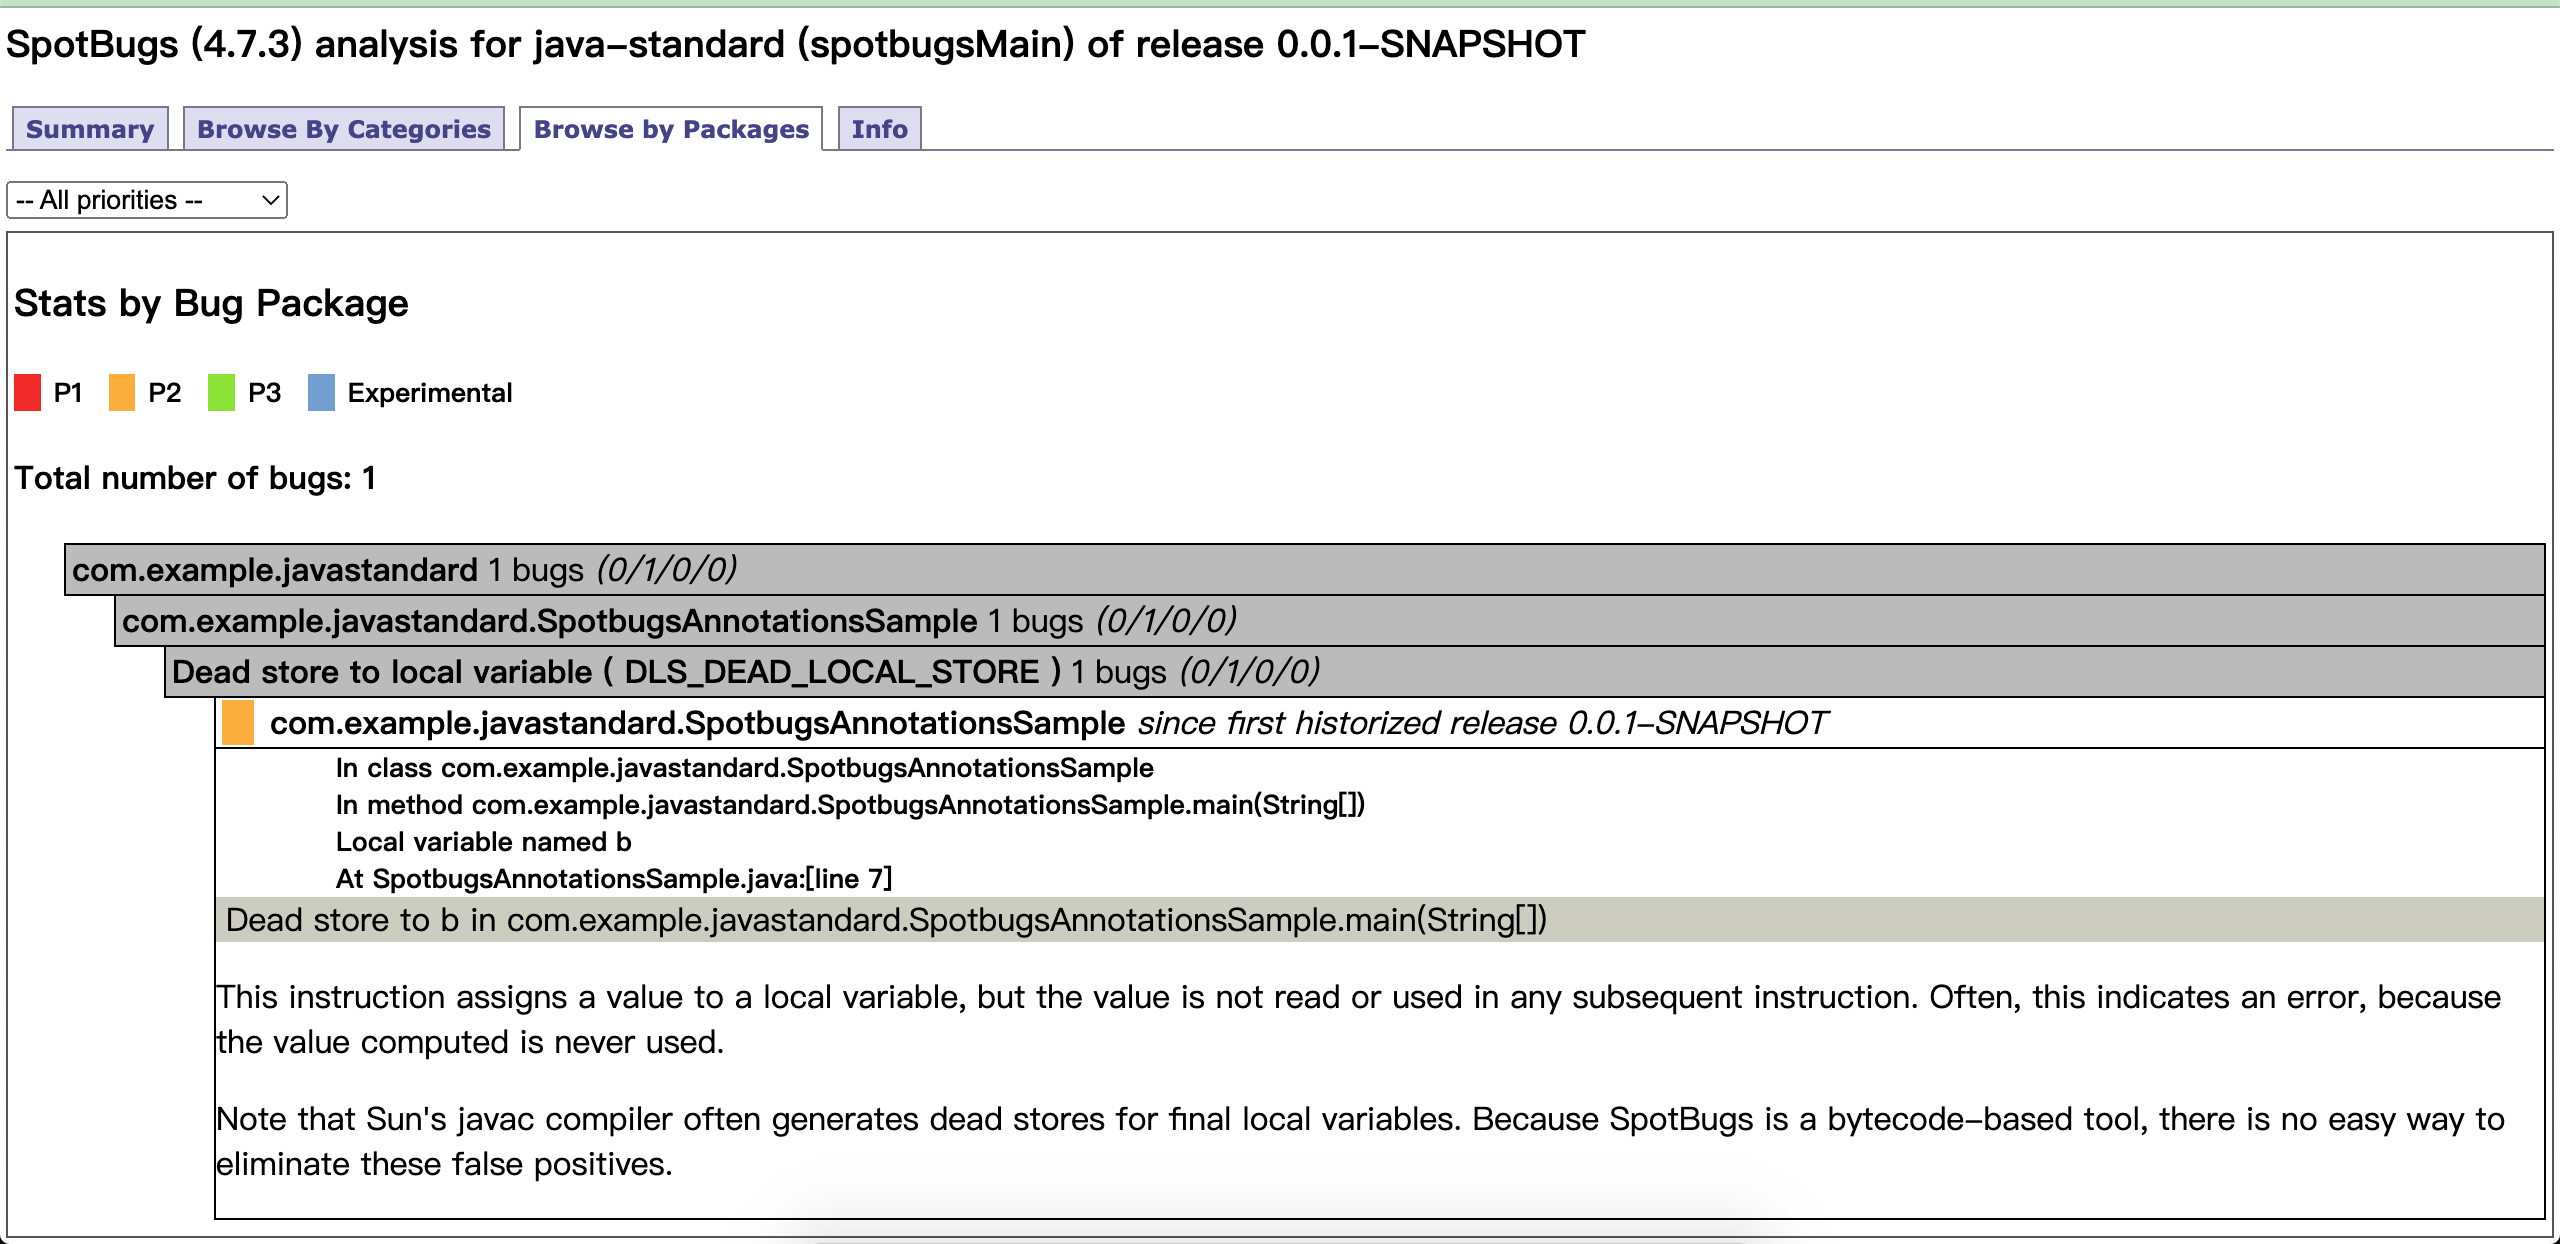Viewport: 2560px width, 1244px height.
Task: Click the orange P2 legend swatch
Action: click(x=122, y=392)
